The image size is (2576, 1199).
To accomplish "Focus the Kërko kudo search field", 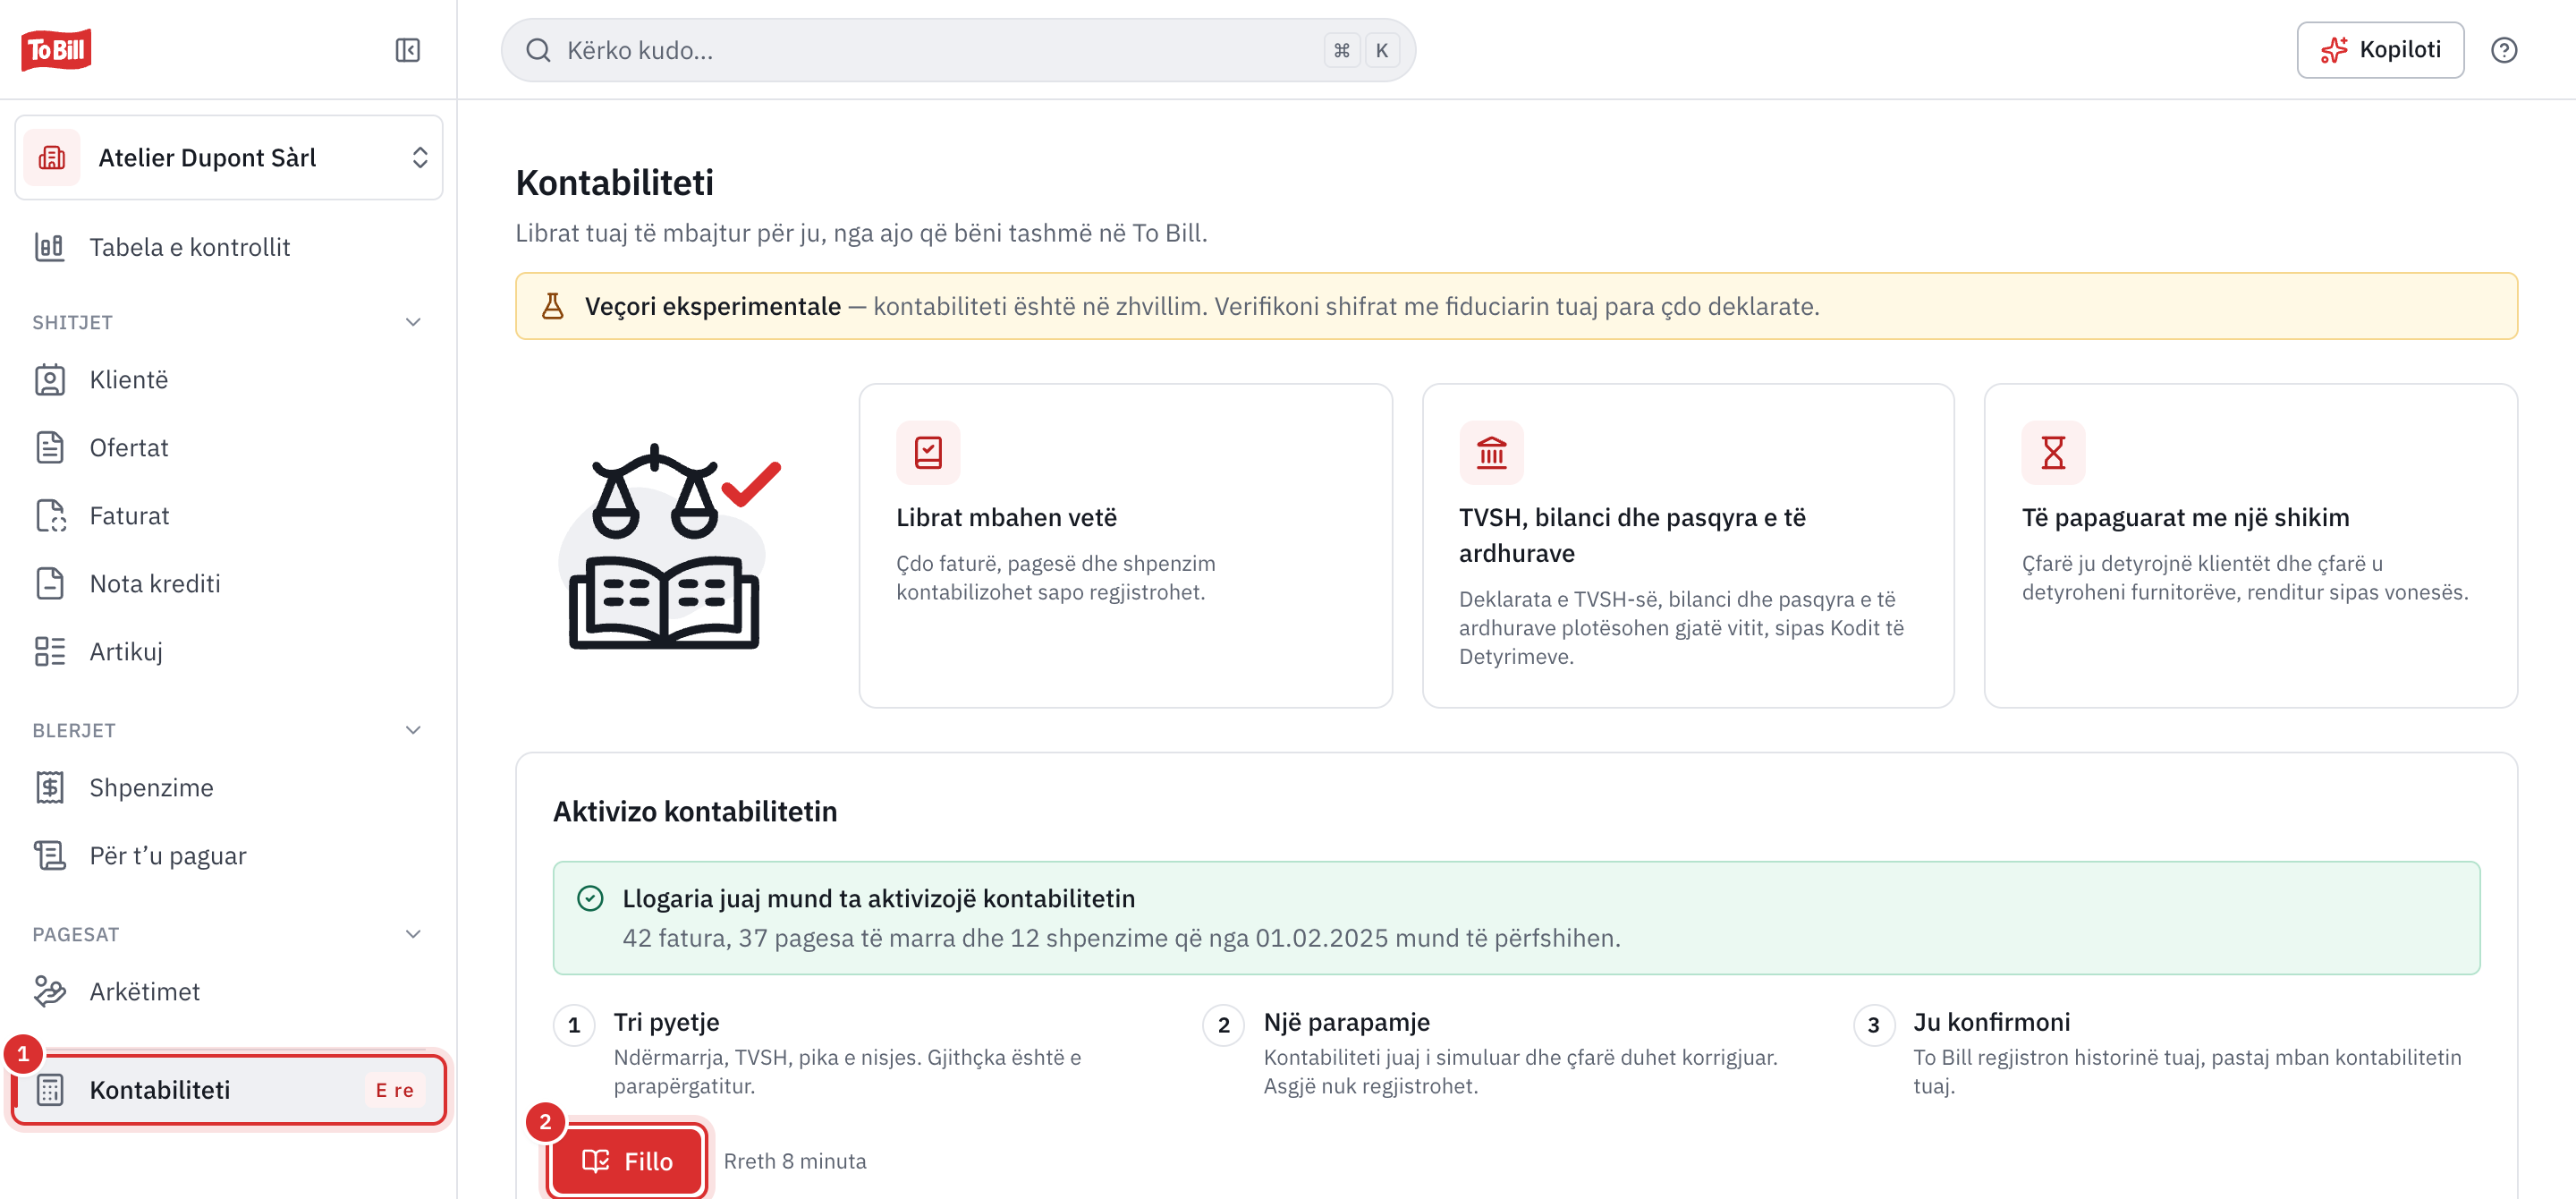I will [x=957, y=50].
